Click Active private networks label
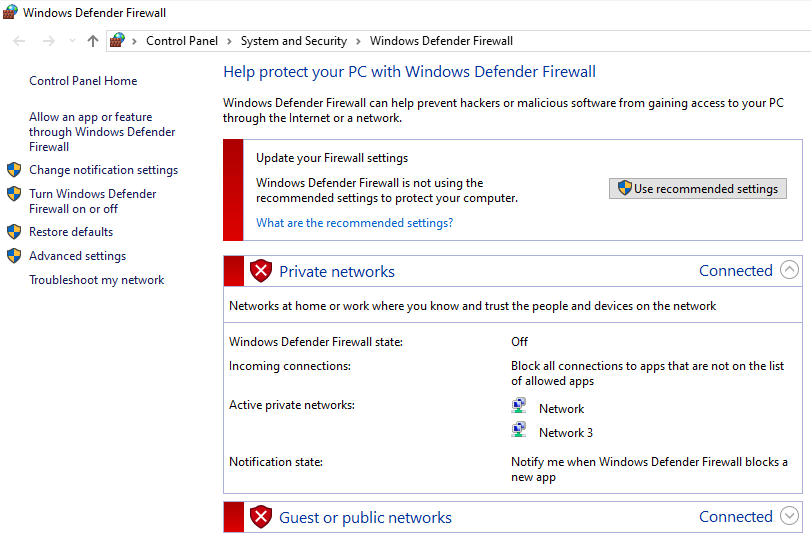Image resolution: width=811 pixels, height=543 pixels. click(x=292, y=405)
